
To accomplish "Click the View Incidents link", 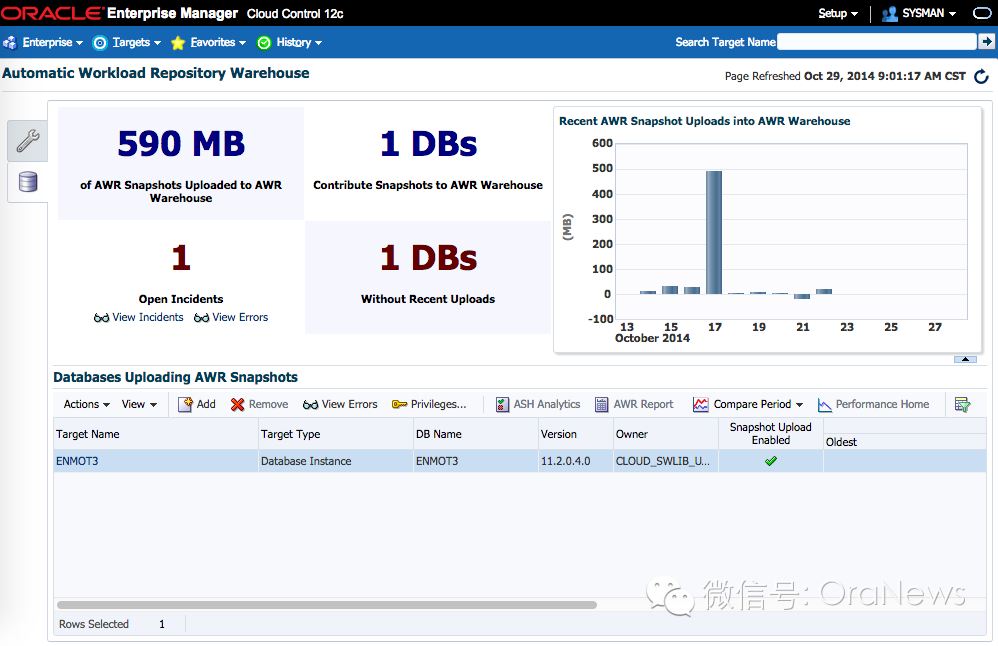I will point(148,317).
